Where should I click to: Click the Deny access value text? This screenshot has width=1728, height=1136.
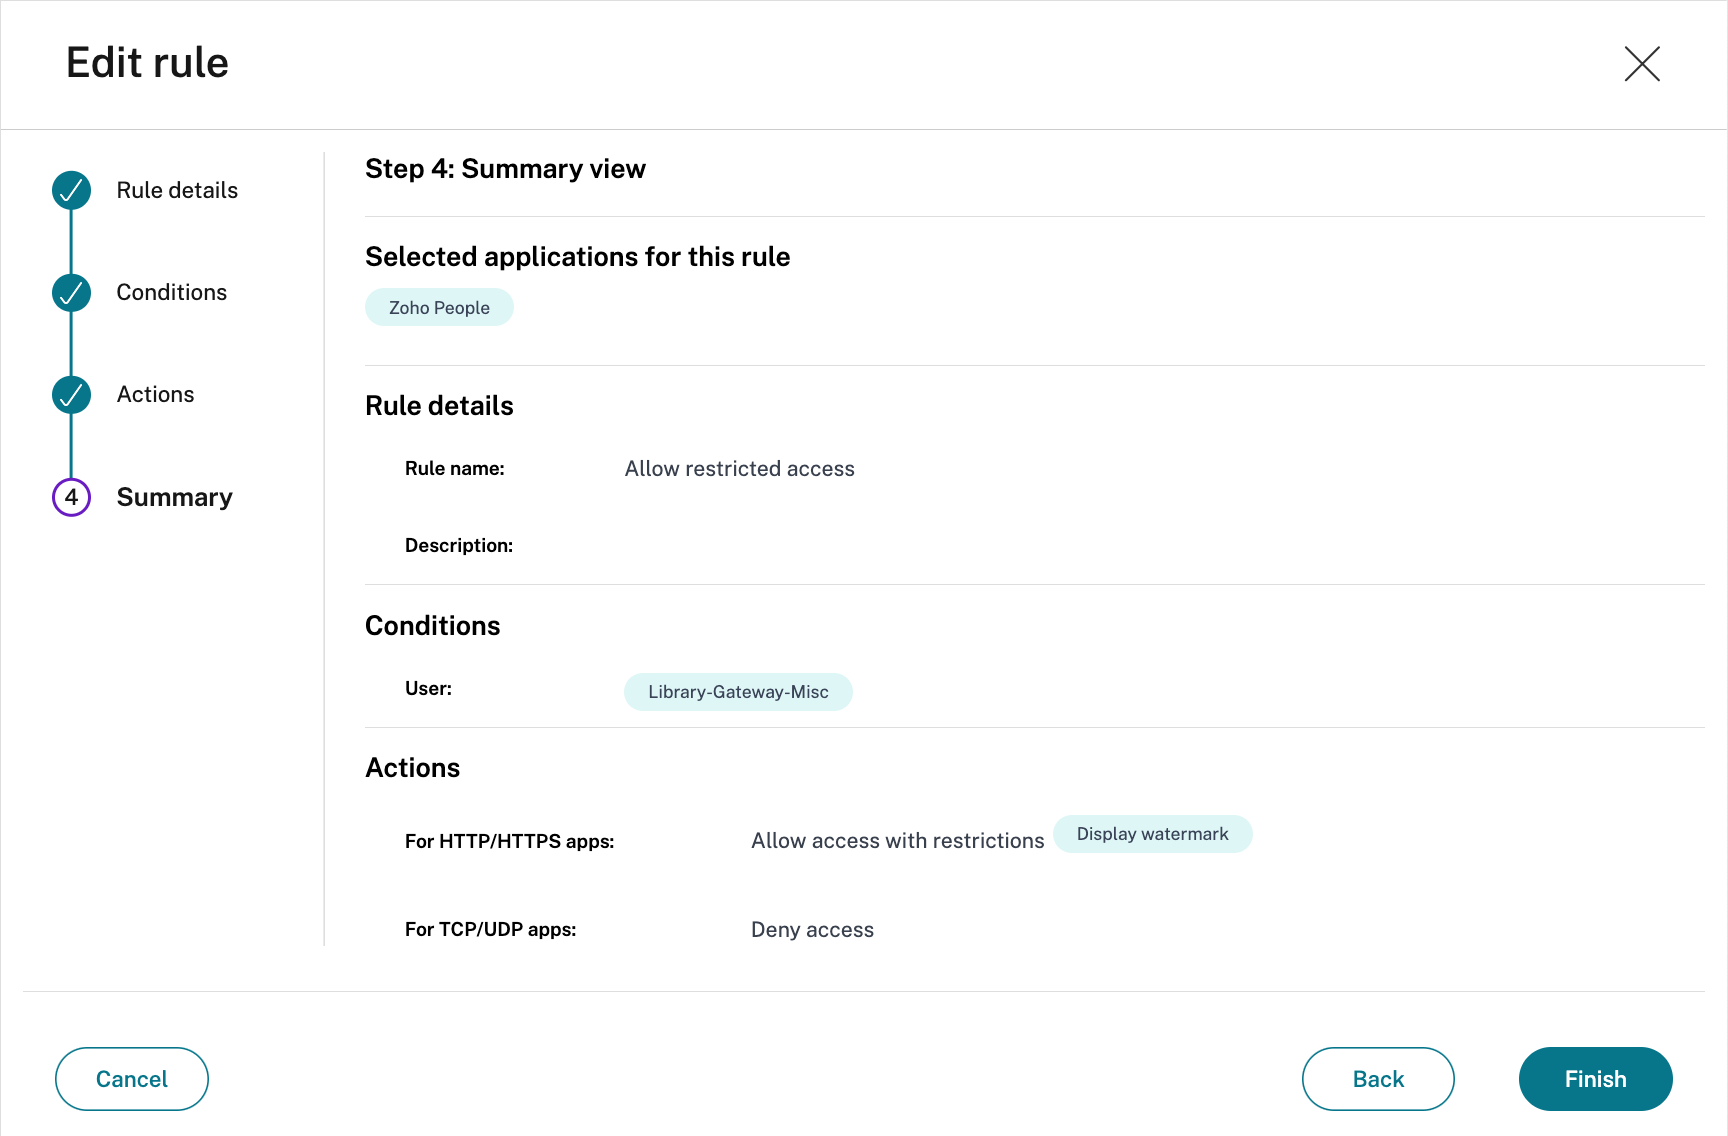812,930
